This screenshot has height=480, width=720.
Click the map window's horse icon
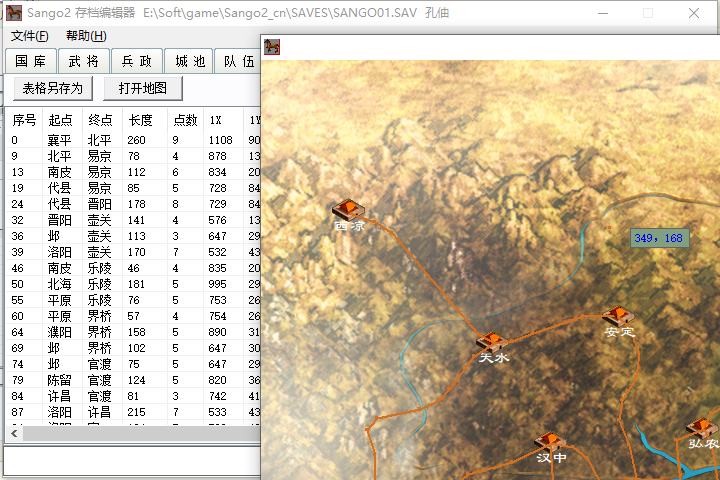click(271, 46)
